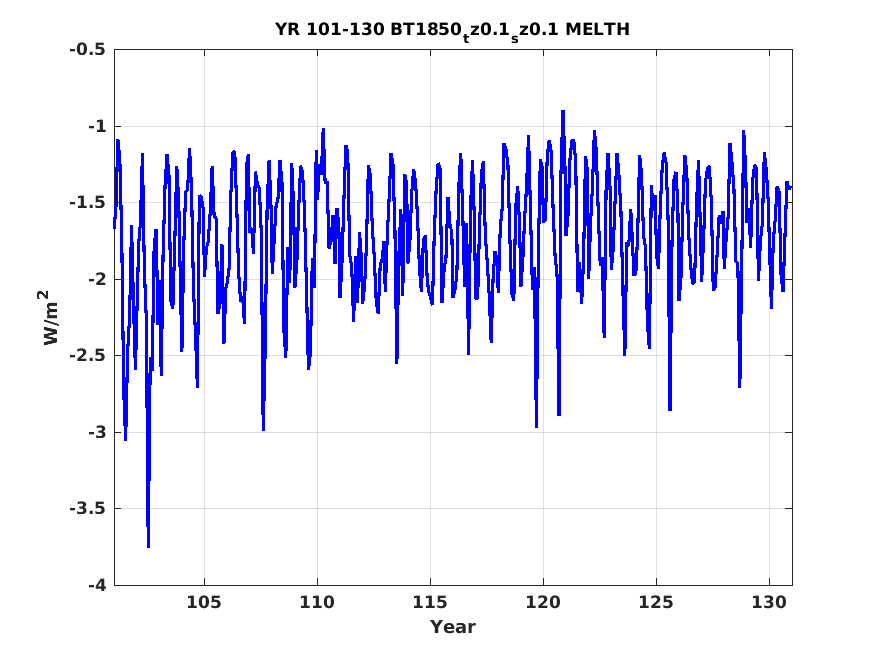Click the W/m² y-axis label
The image size is (875, 656).
pos(50,317)
